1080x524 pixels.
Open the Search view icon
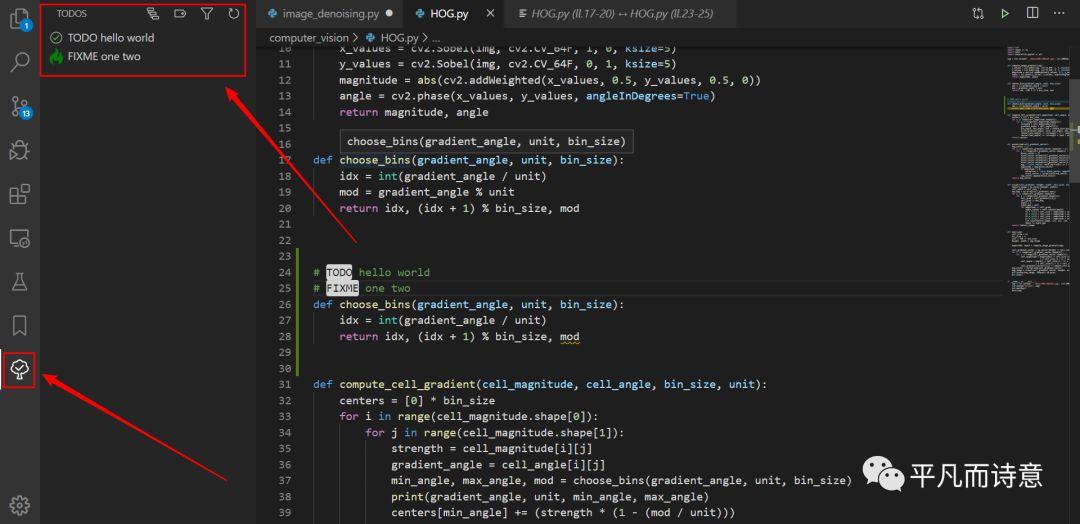pyautogui.click(x=19, y=63)
